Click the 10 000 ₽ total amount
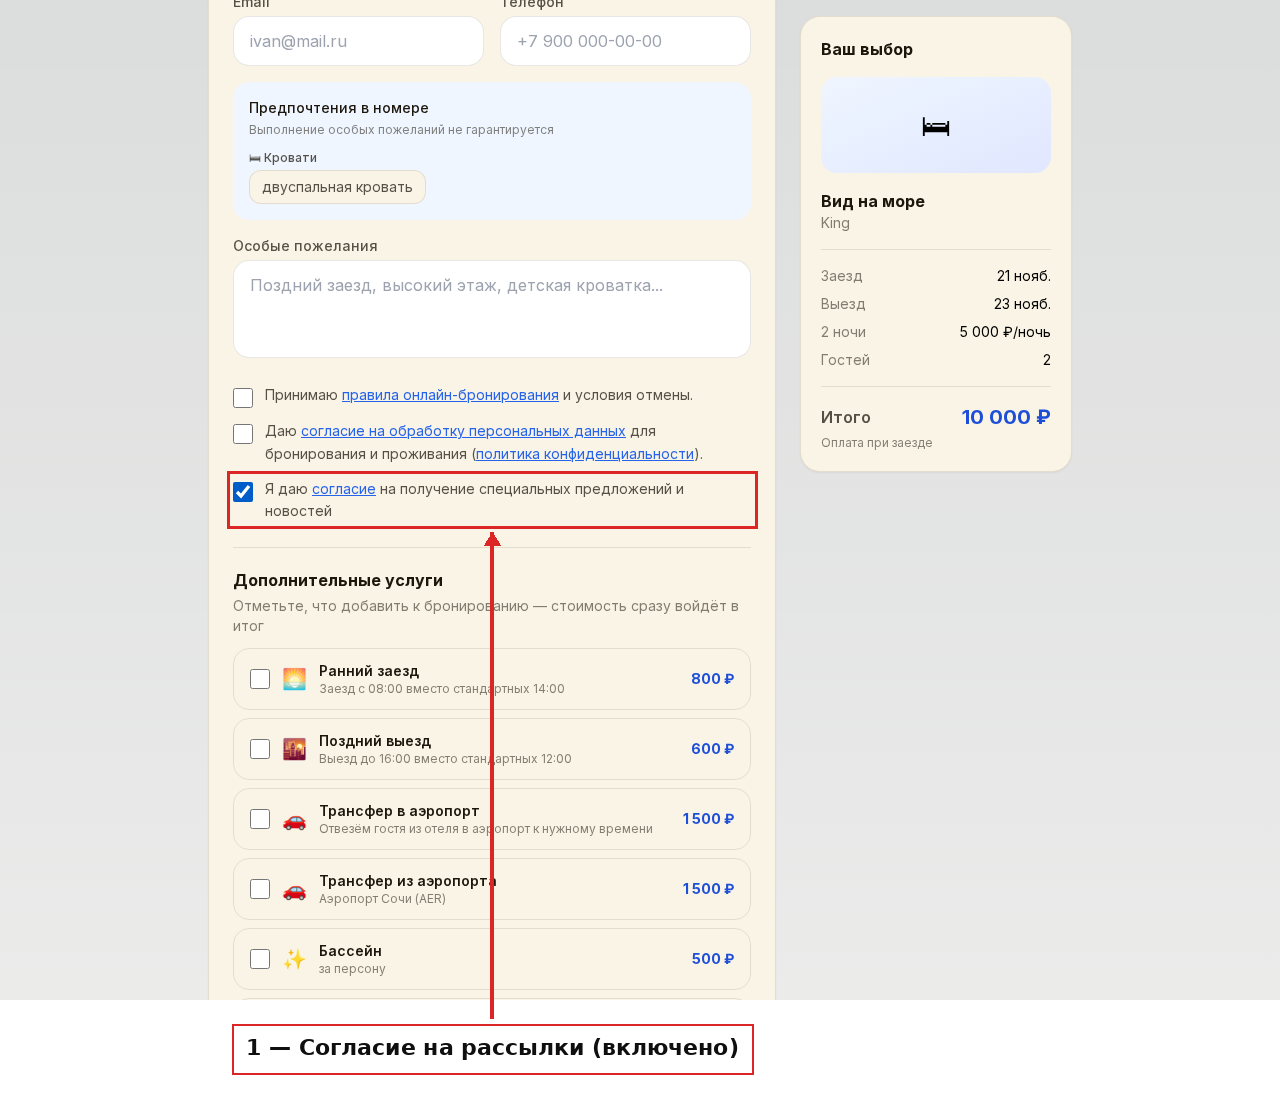The height and width of the screenshot is (1098, 1280). click(x=1006, y=417)
